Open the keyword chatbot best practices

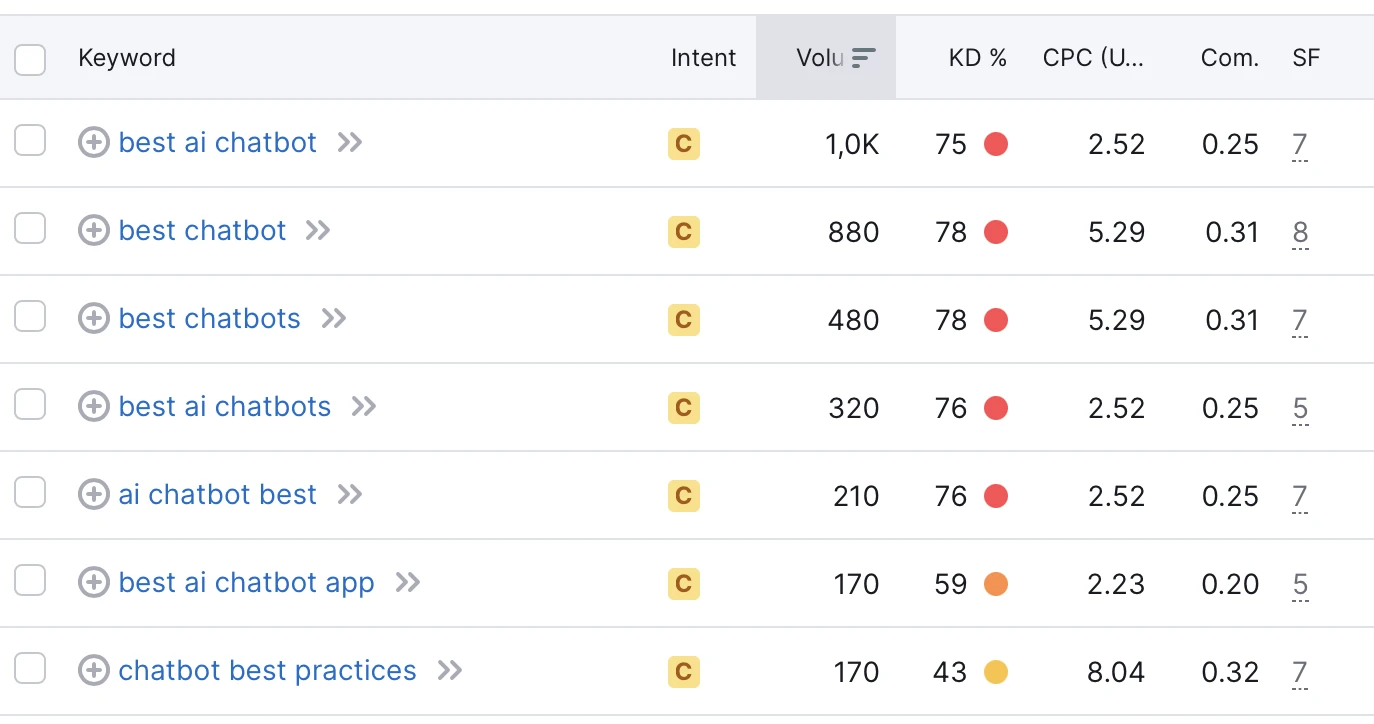point(267,671)
